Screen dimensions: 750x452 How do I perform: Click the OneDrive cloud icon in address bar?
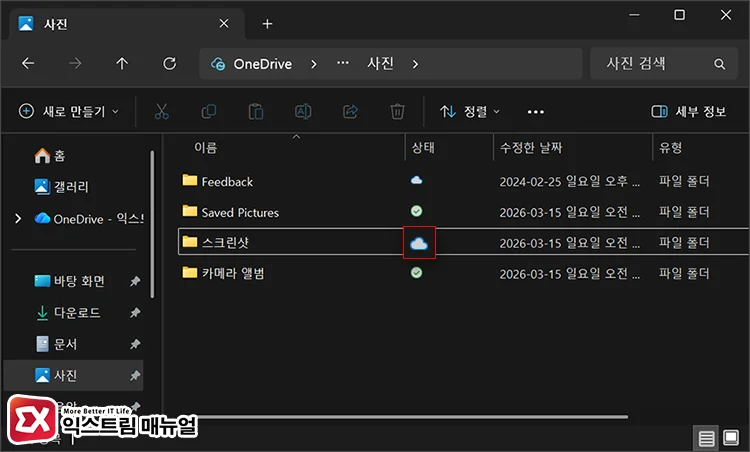[218, 64]
